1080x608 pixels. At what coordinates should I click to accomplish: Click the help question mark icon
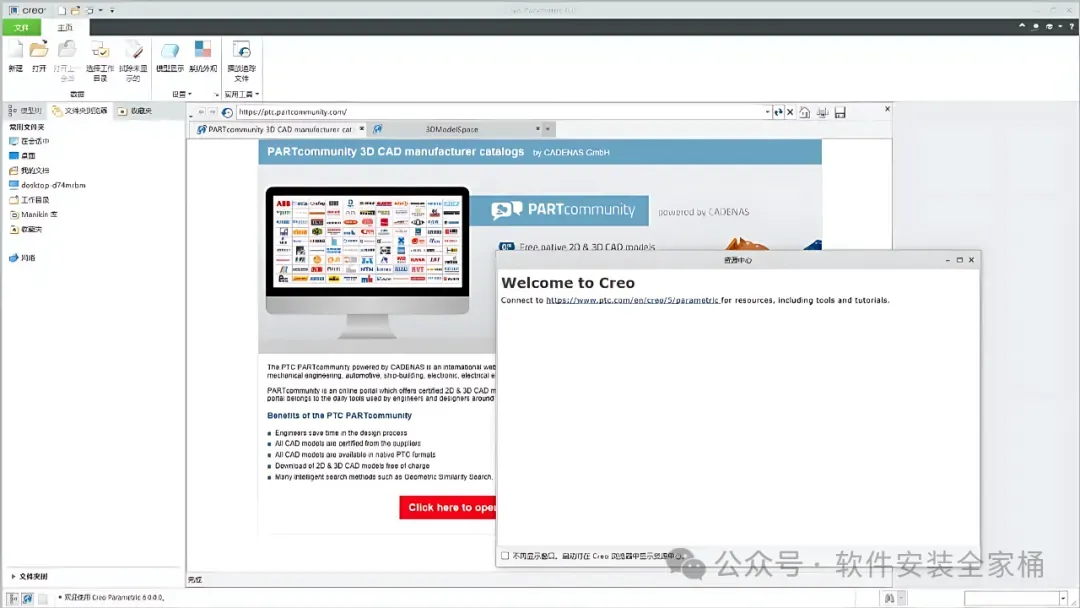1071,26
